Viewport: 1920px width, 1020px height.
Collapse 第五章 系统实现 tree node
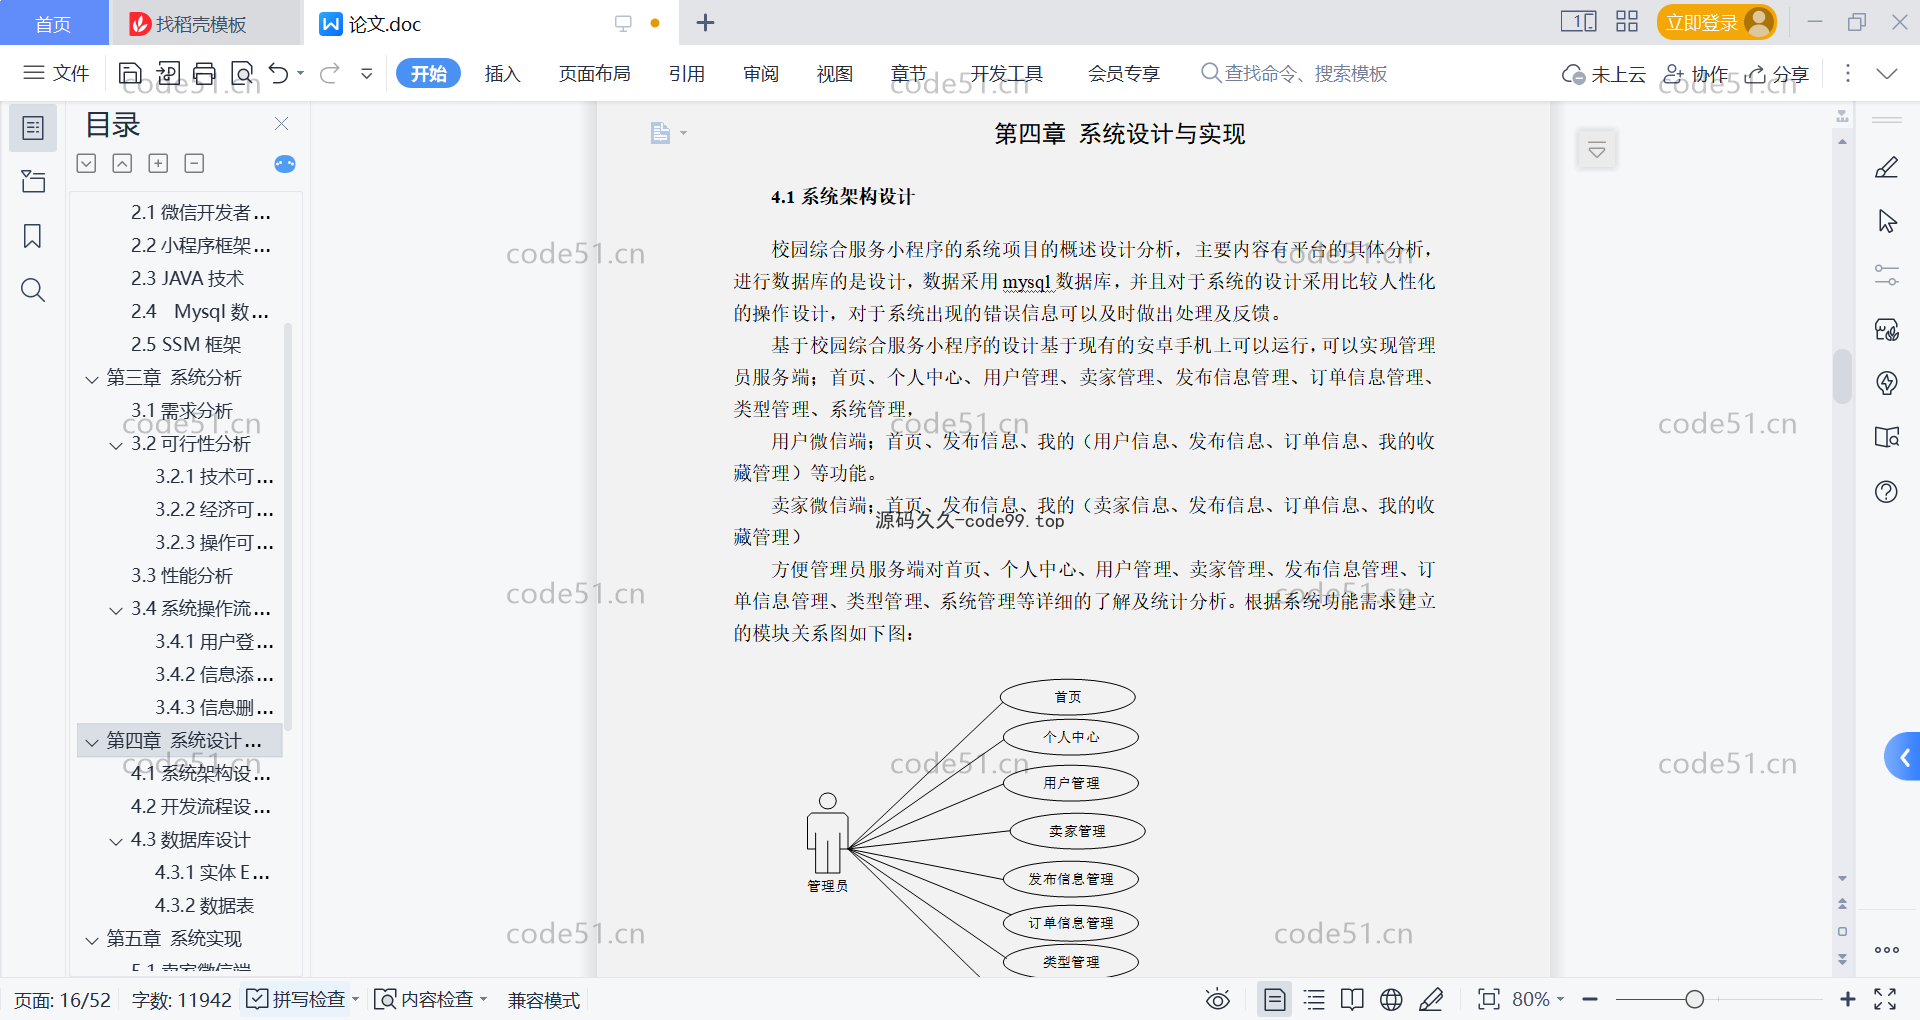click(92, 939)
